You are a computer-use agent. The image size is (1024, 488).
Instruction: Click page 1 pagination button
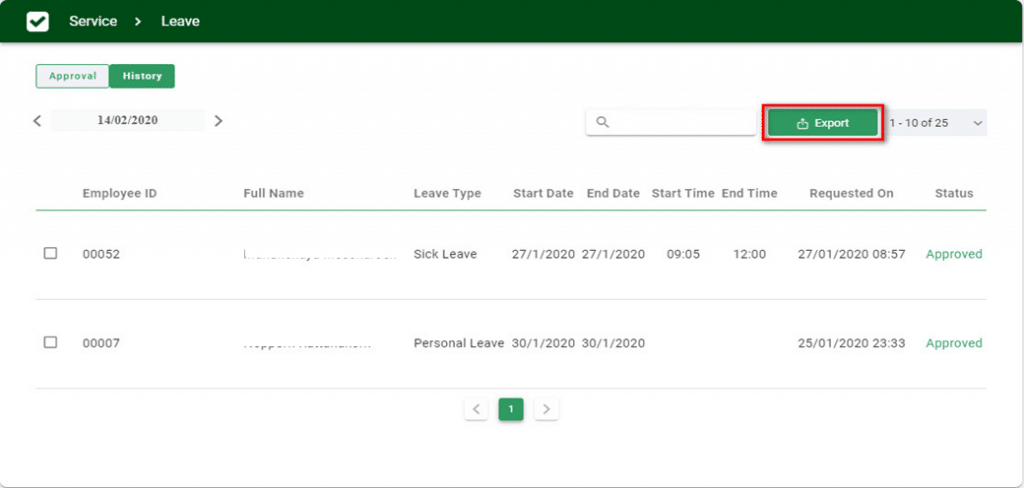tap(511, 409)
